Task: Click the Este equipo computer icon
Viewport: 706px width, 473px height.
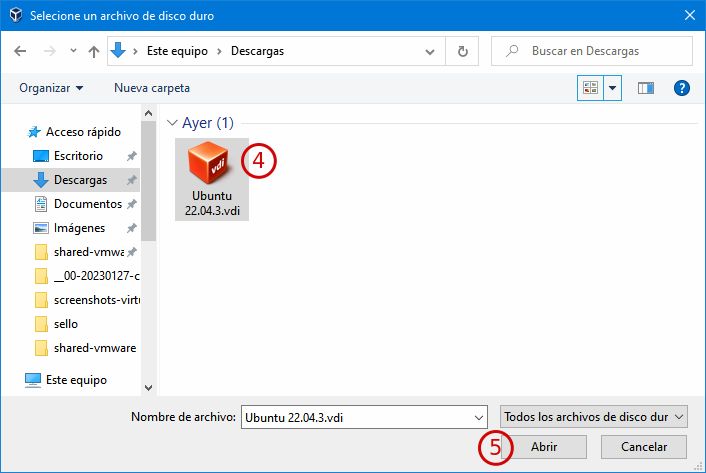Action: point(33,380)
